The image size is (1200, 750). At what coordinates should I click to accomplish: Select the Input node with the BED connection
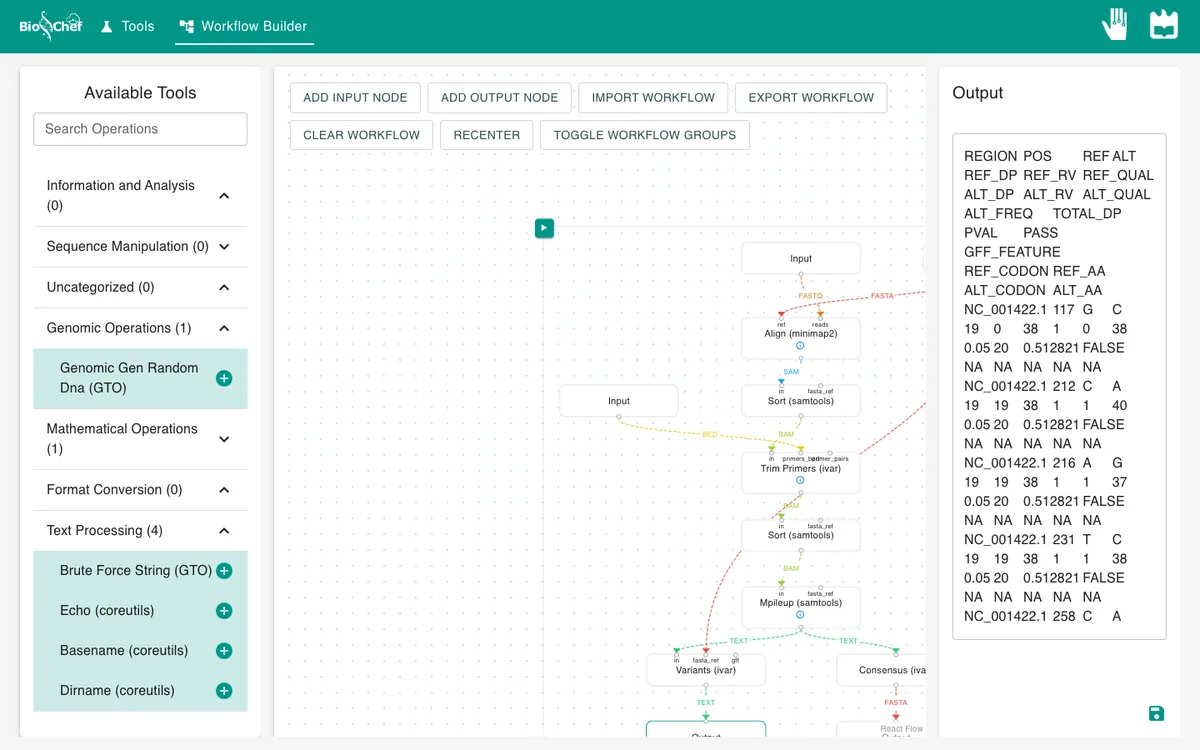(619, 401)
